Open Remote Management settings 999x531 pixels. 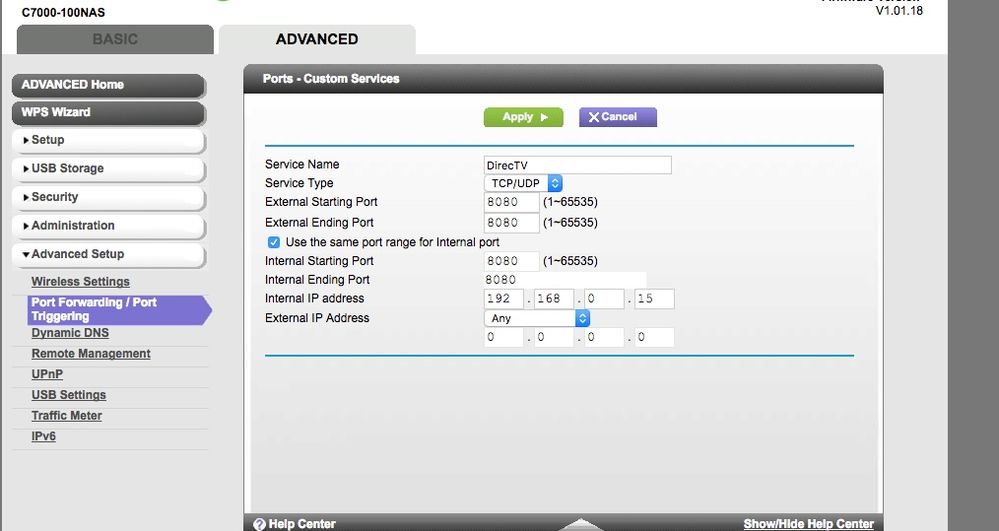coord(91,354)
